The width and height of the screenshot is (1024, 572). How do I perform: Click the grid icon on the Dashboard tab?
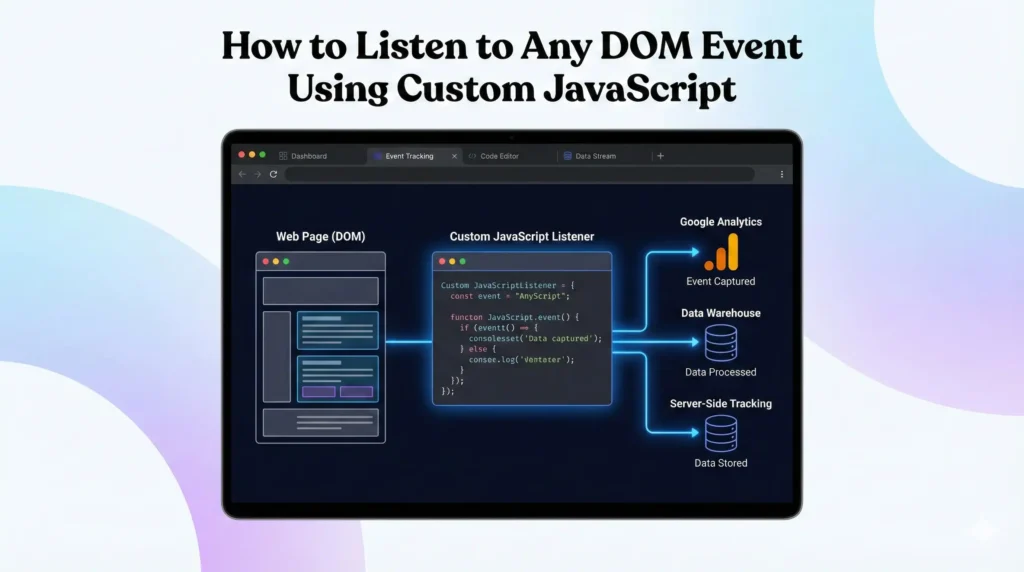(x=283, y=156)
